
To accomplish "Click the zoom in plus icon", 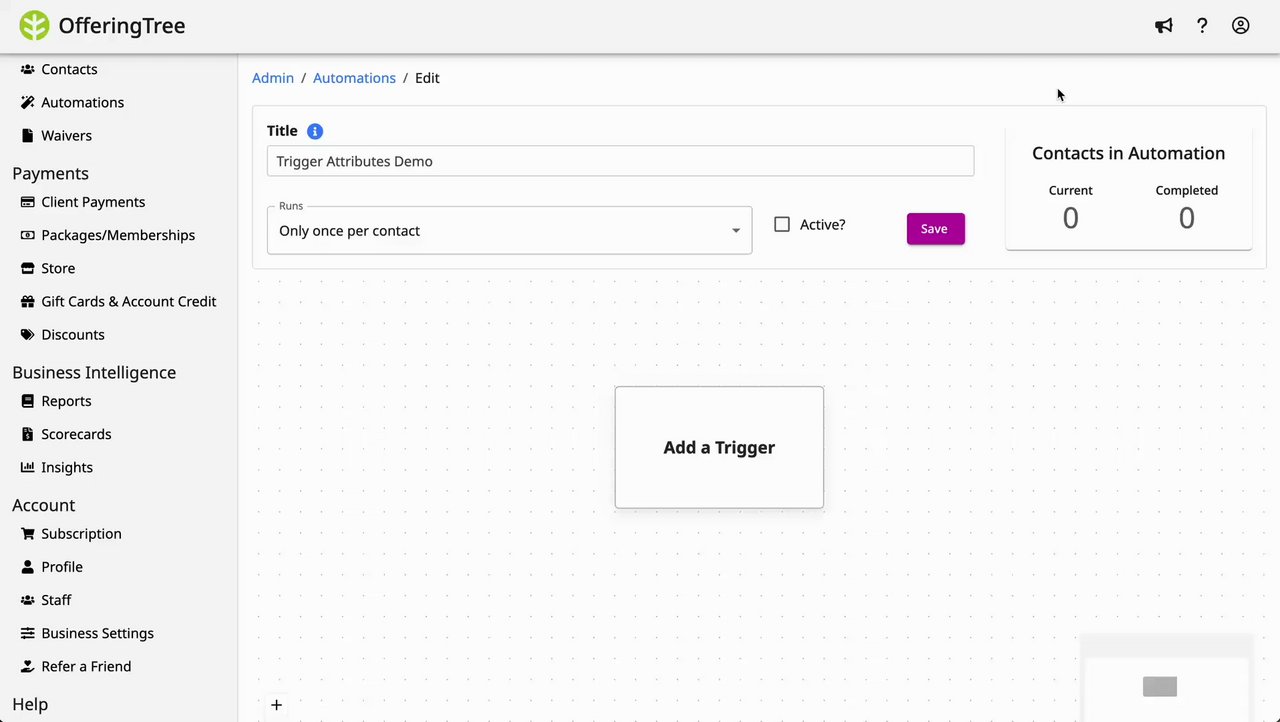I will pyautogui.click(x=277, y=705).
